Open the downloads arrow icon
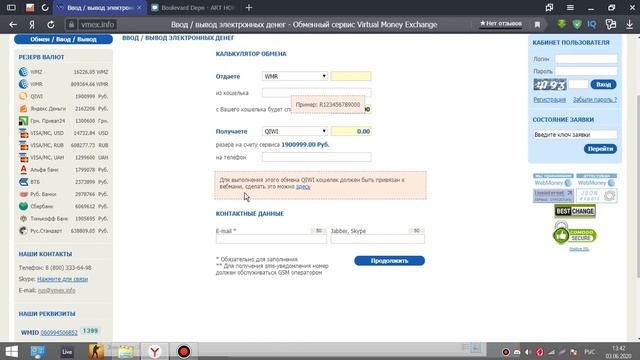The height and width of the screenshot is (360, 640). point(629,24)
